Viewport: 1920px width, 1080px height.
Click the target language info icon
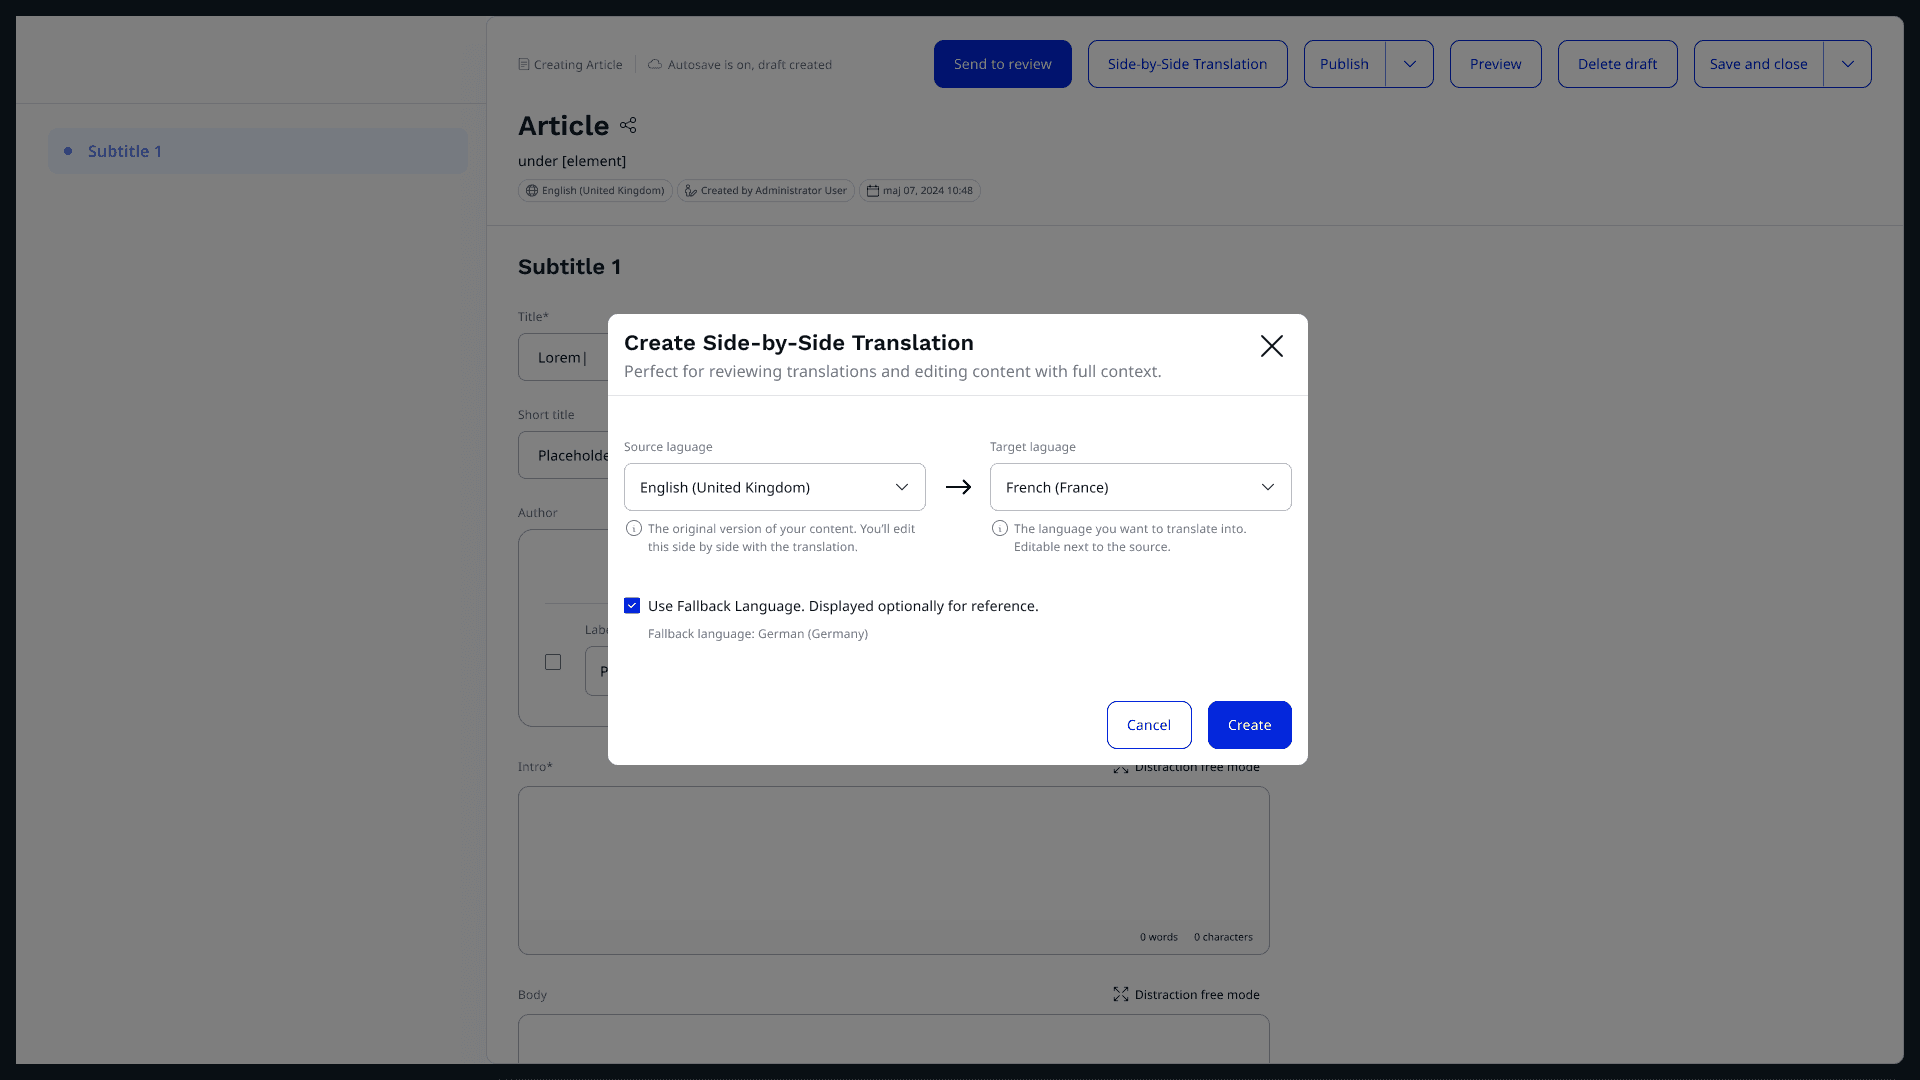[x=1000, y=529]
